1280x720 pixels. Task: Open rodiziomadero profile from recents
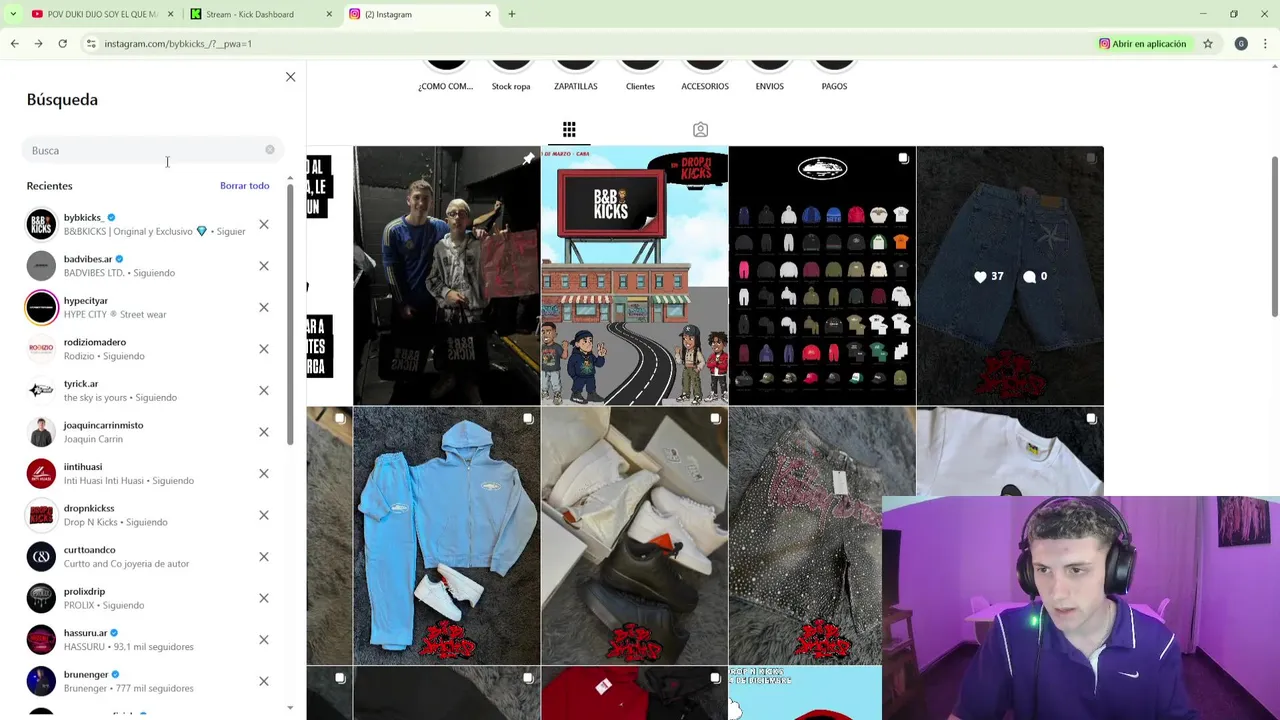(135, 349)
